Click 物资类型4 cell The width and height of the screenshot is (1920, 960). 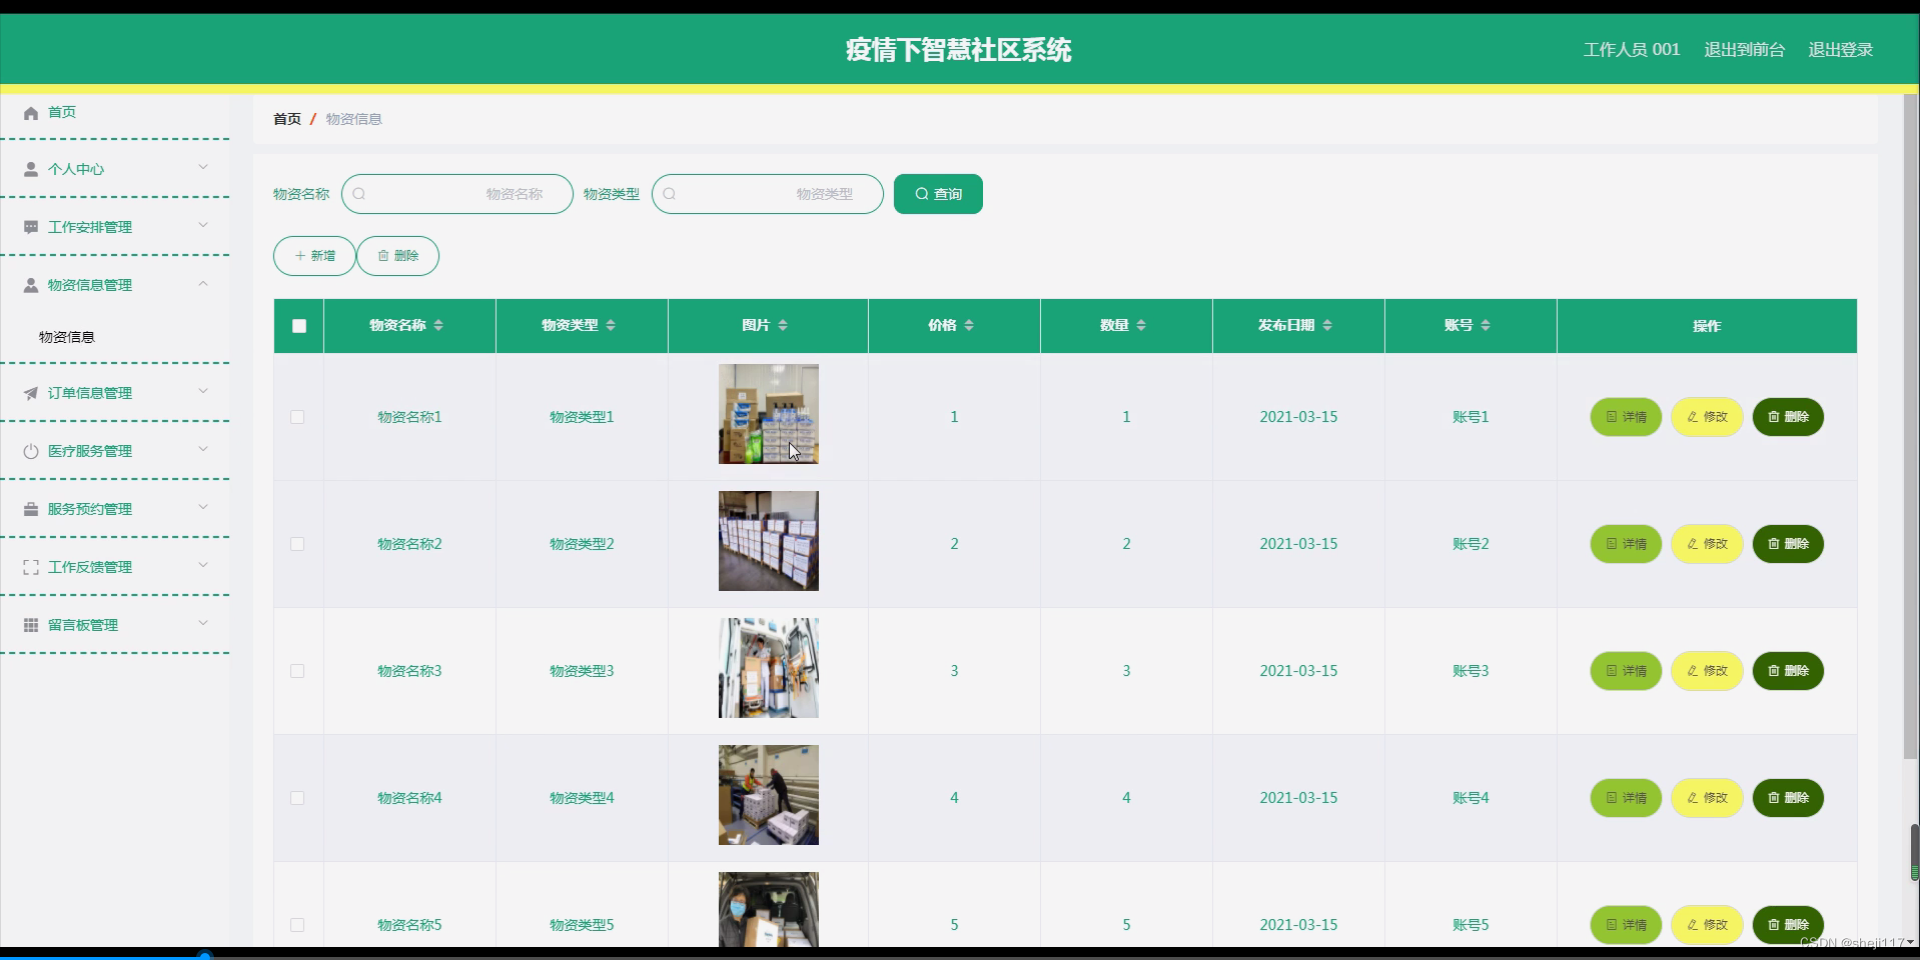[581, 798]
